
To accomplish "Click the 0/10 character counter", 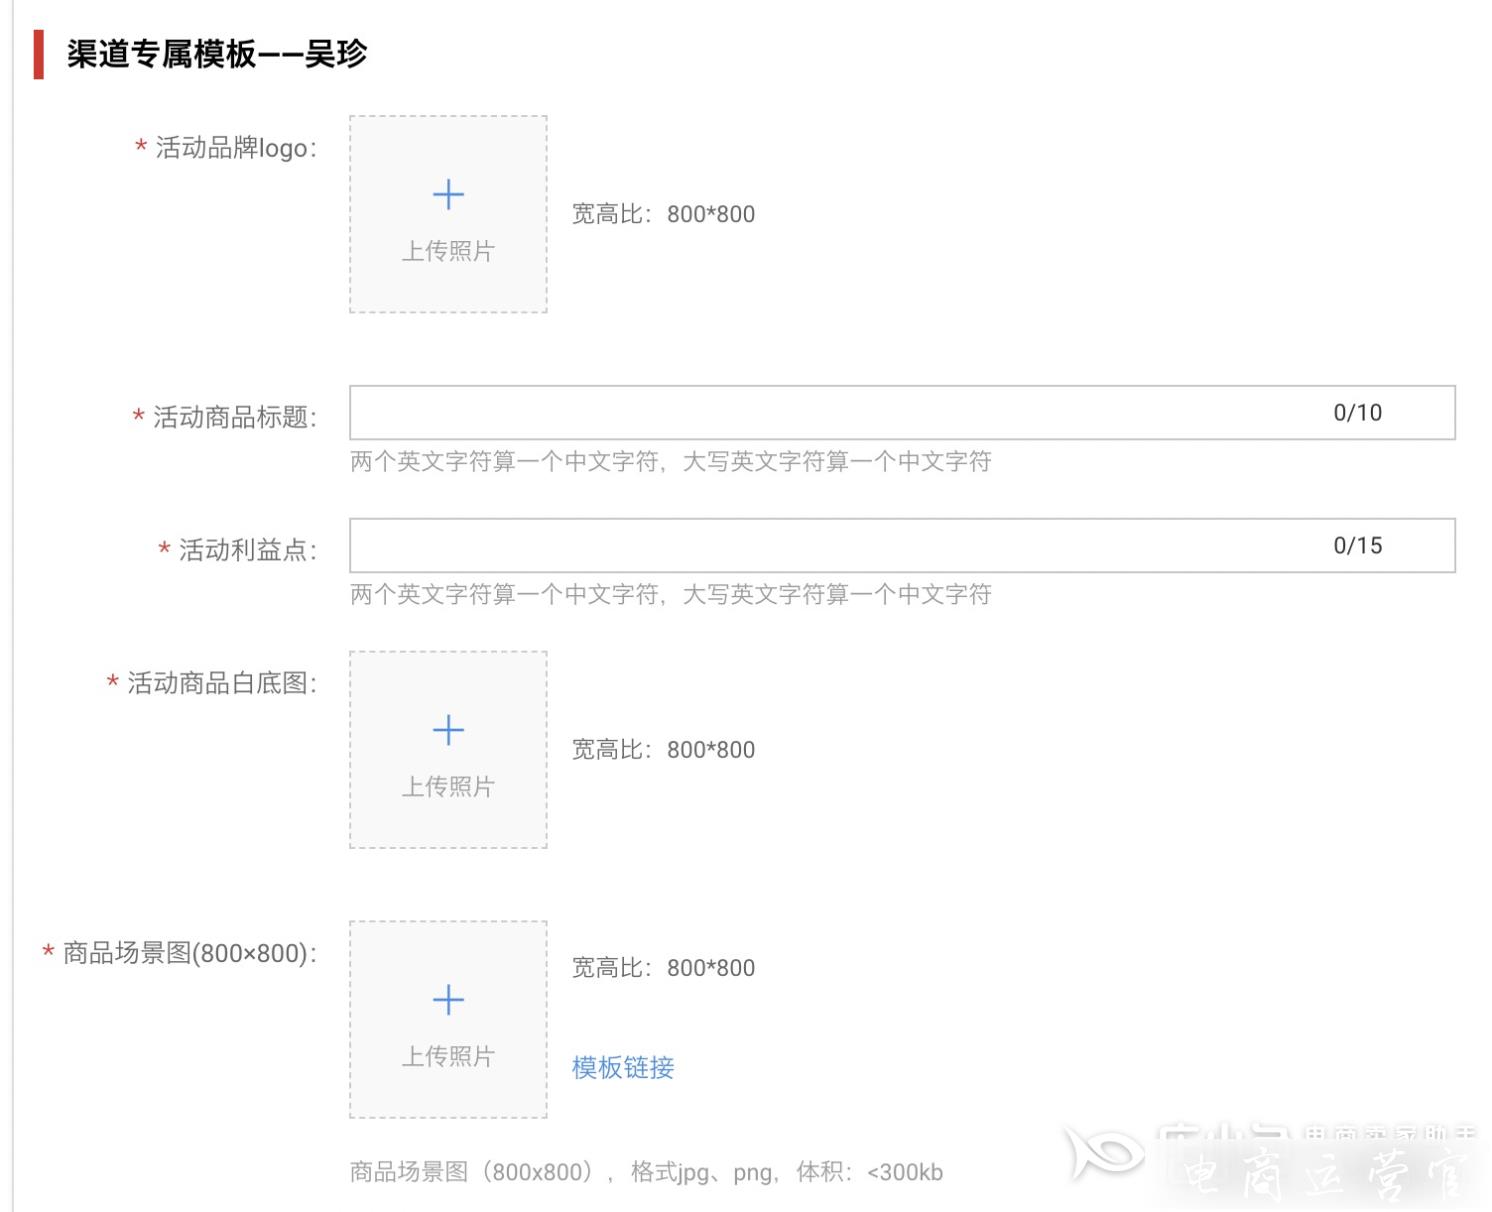I will point(1357,412).
